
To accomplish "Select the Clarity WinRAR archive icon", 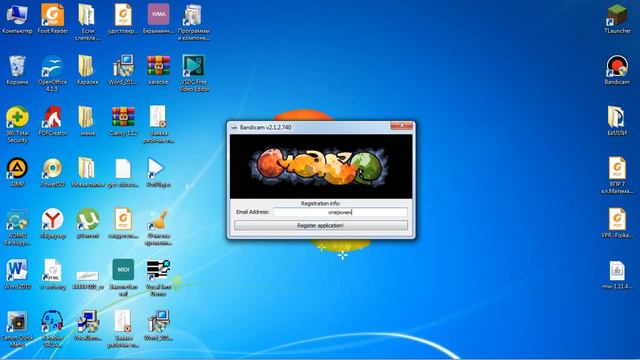I will [x=123, y=121].
